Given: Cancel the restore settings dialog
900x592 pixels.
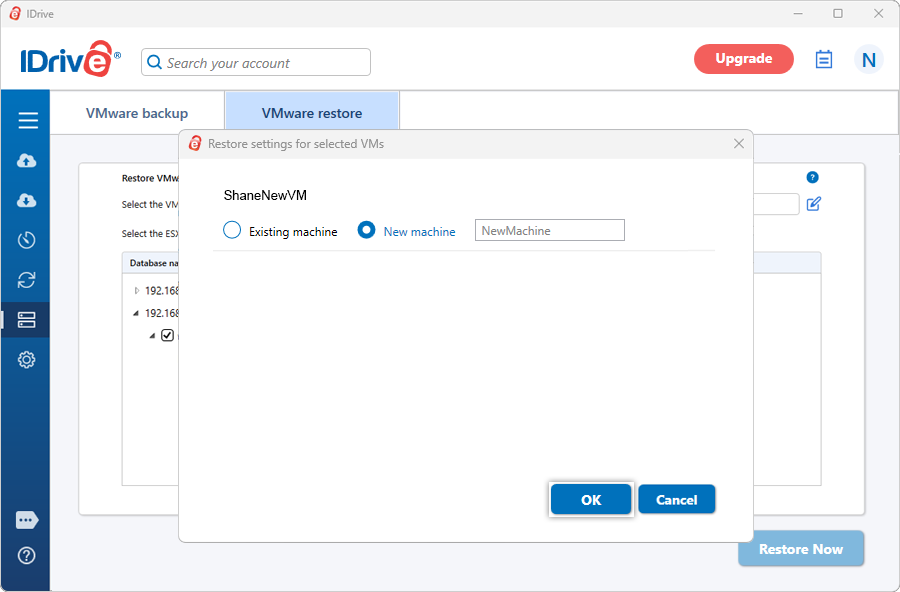Looking at the screenshot, I should [677, 500].
